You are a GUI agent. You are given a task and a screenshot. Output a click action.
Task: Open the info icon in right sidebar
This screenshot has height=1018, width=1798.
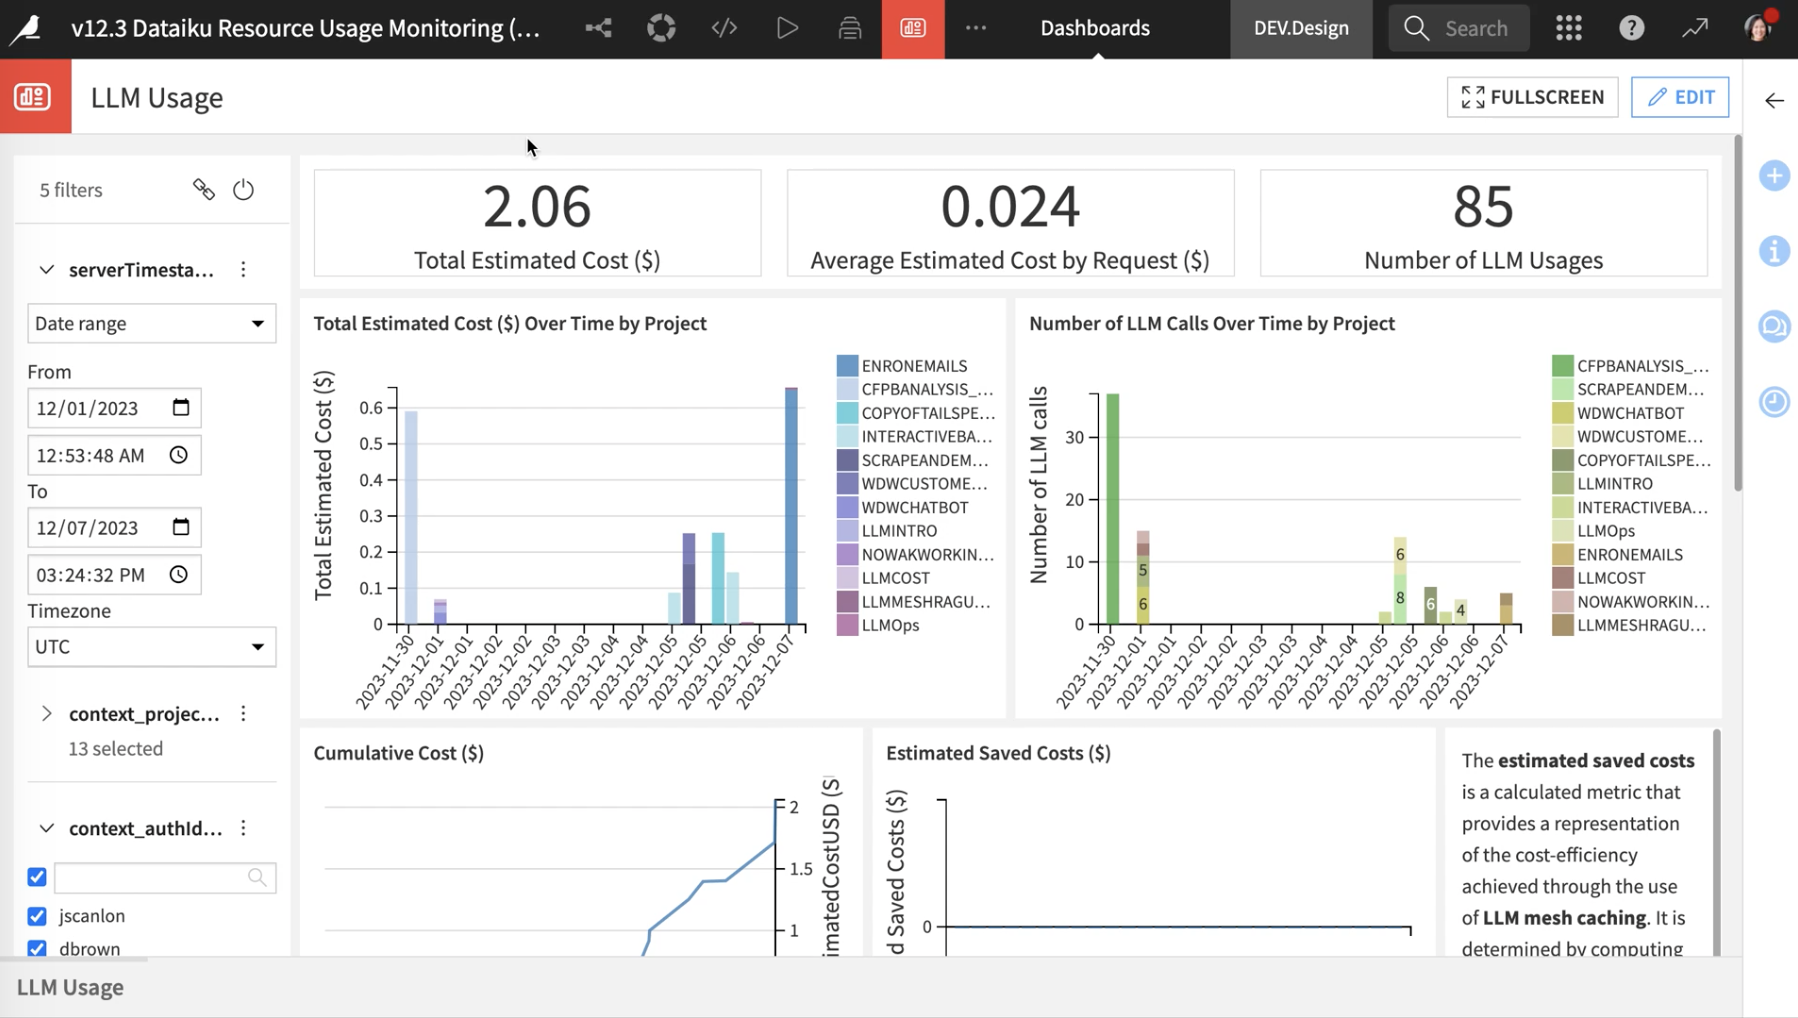pyautogui.click(x=1774, y=251)
